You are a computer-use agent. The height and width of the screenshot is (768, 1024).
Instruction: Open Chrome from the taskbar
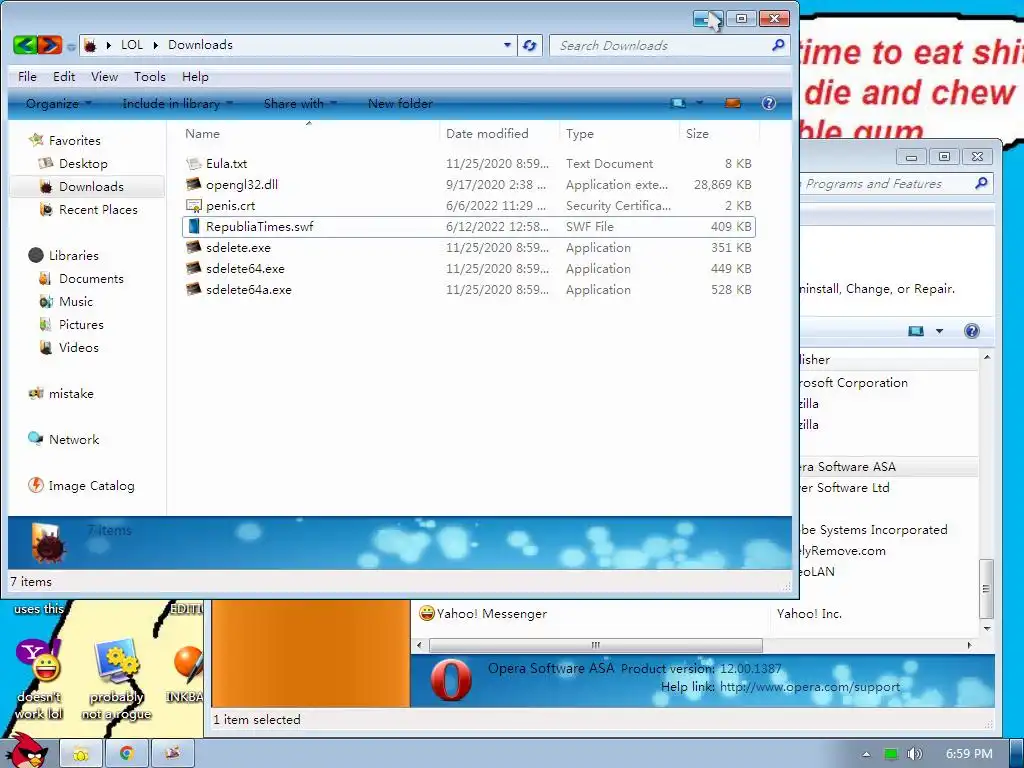click(x=126, y=754)
